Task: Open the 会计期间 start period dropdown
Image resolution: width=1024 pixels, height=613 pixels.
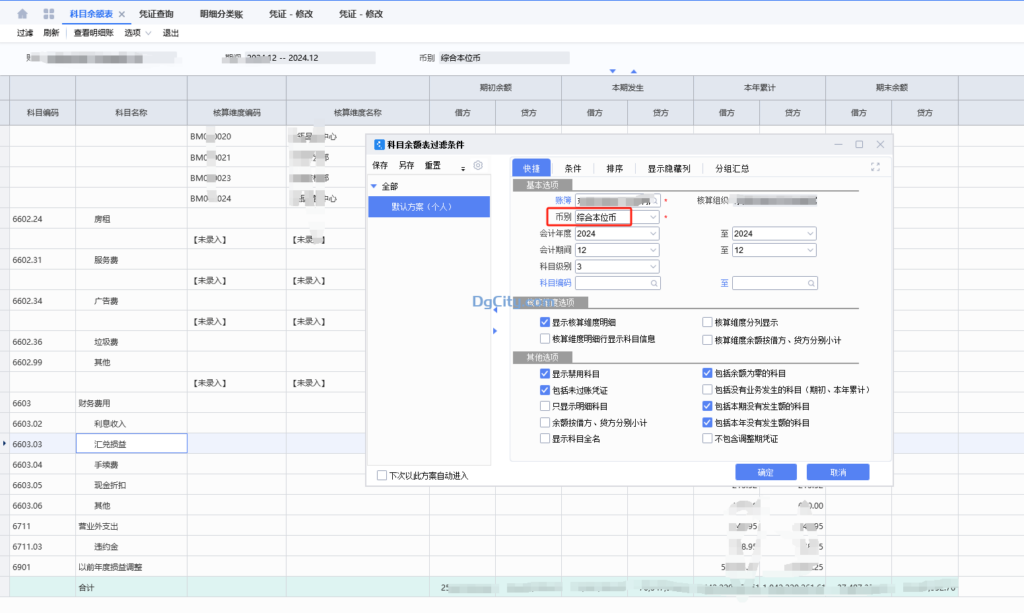Action: 653,250
